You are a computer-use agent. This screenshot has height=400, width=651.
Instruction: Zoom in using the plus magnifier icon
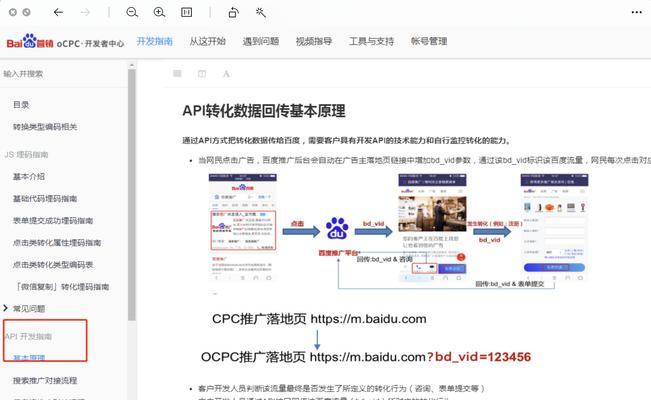[159, 12]
